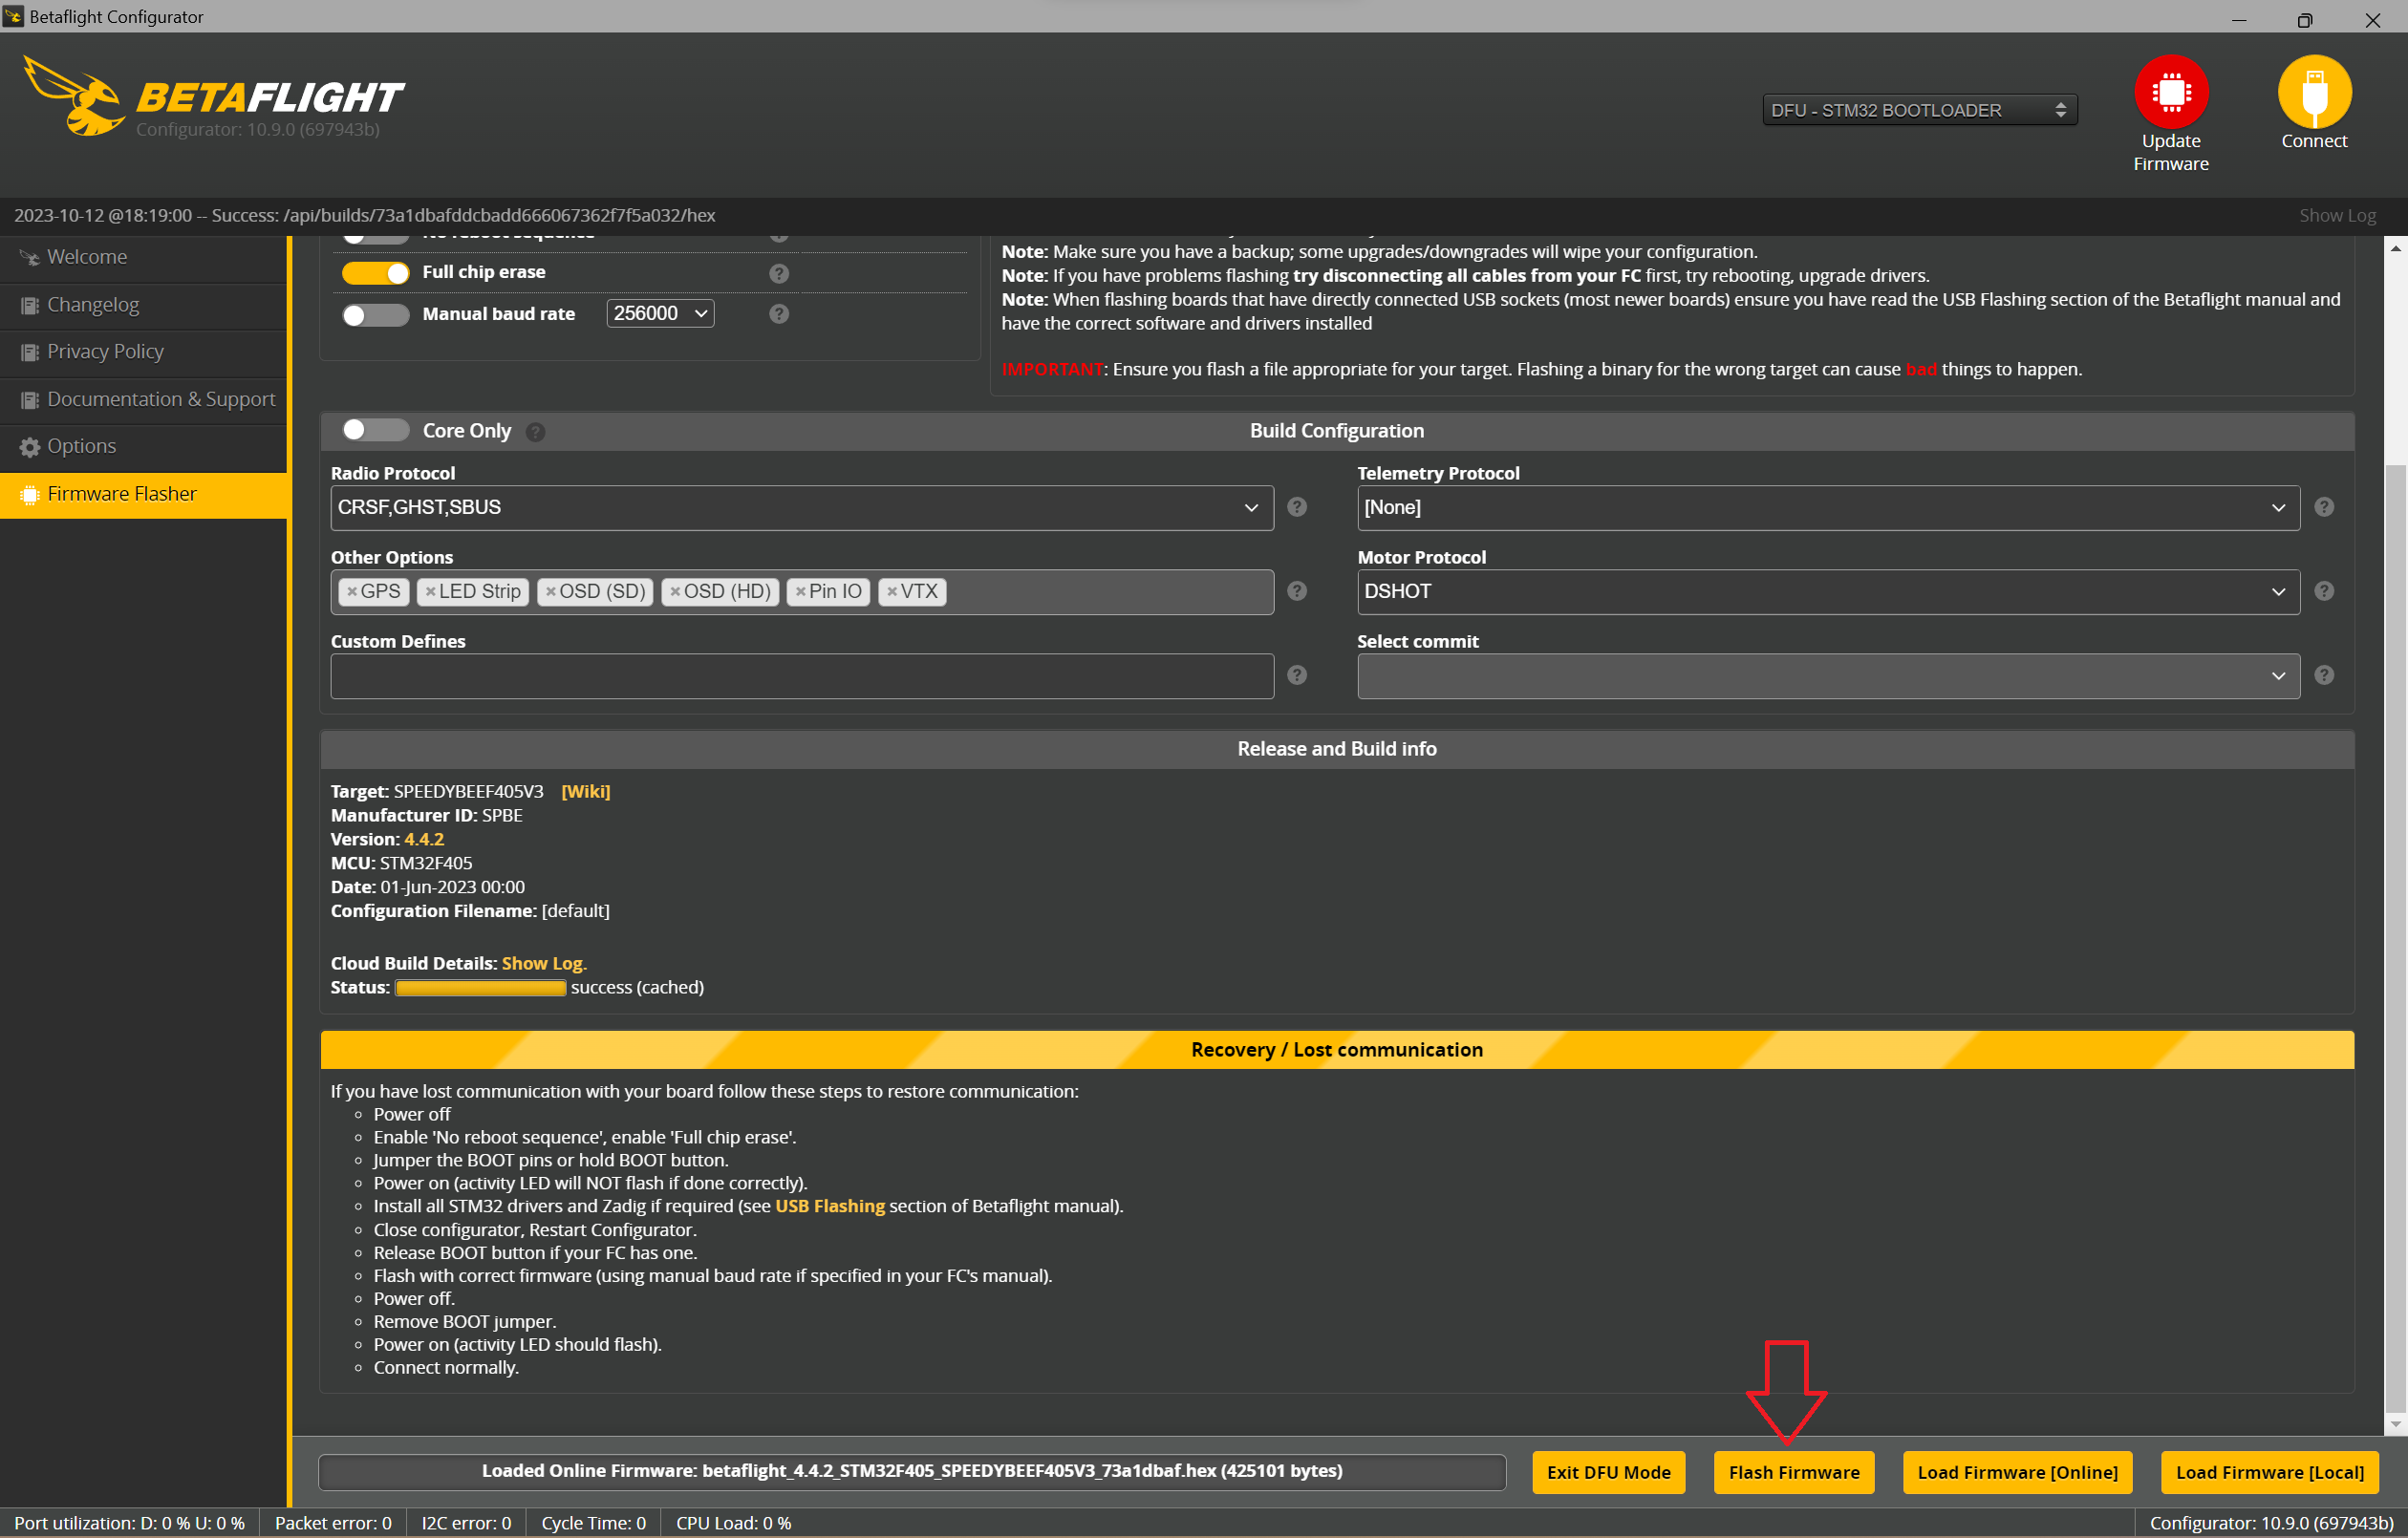Click 'CPU Load: 0 %' in status bar

pyautogui.click(x=733, y=1523)
